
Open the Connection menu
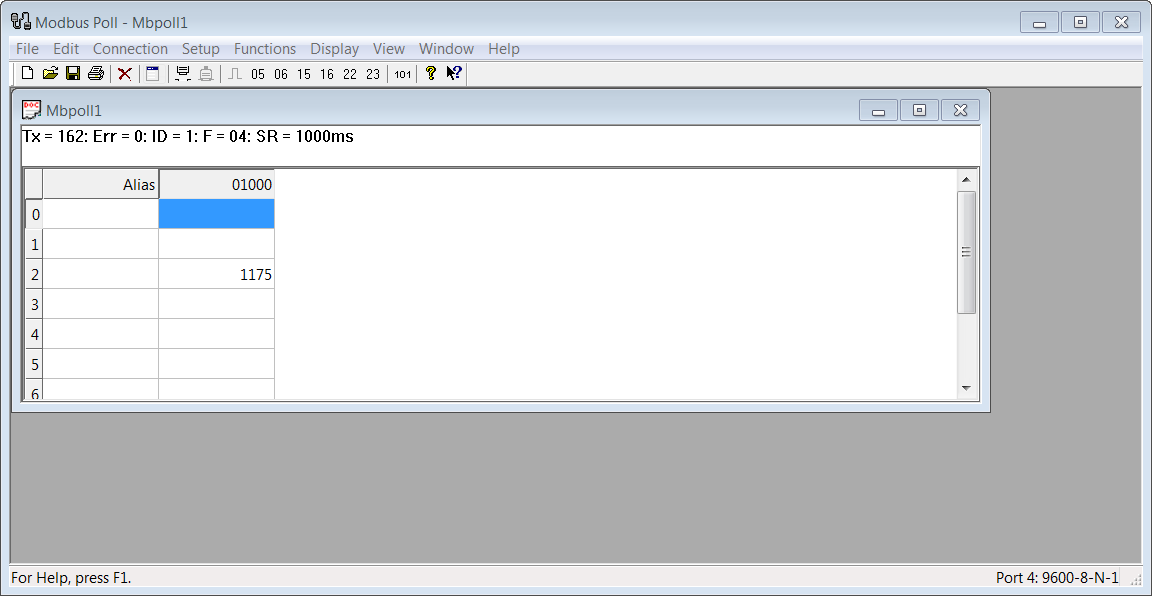point(130,49)
